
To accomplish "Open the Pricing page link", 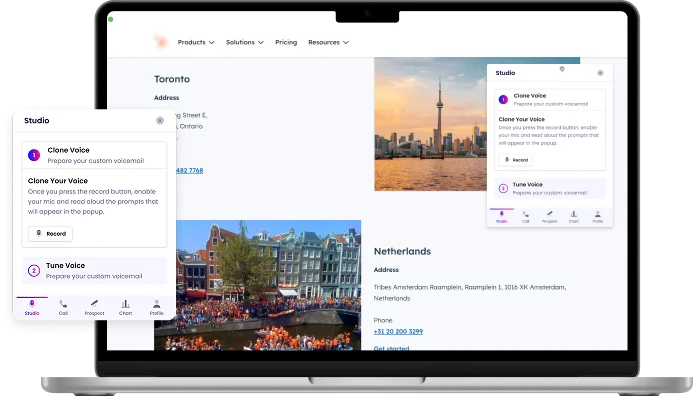I will pyautogui.click(x=286, y=42).
